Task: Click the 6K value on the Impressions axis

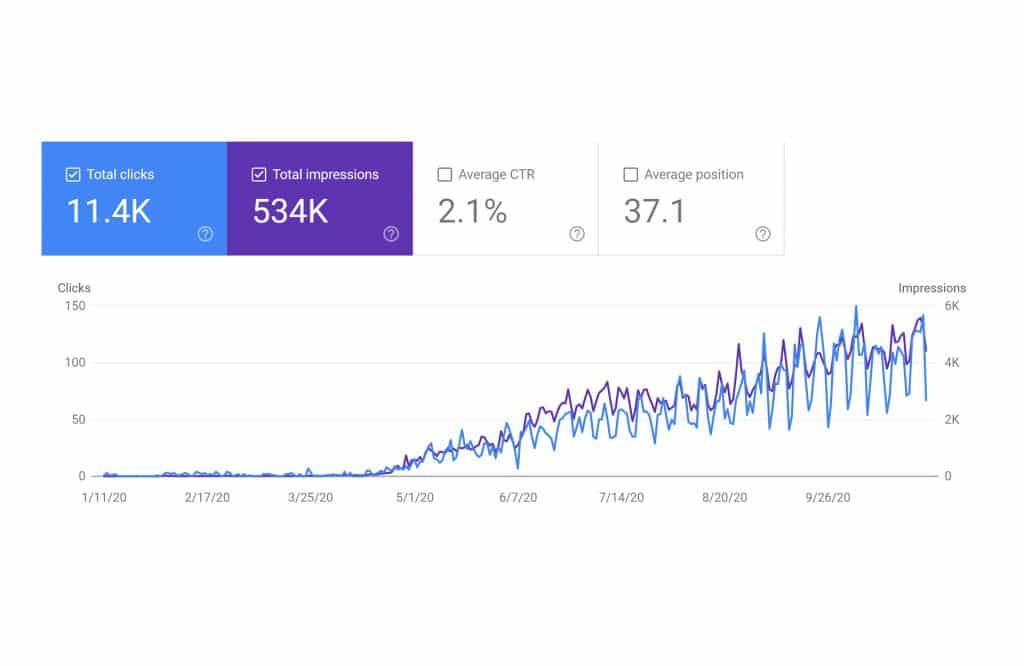Action: pos(953,306)
